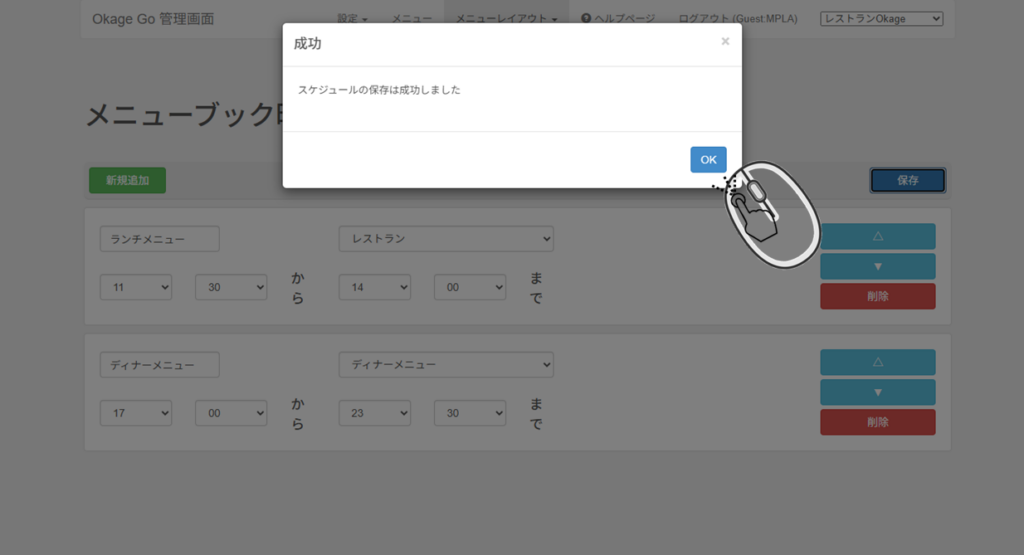Open the lunch start hour 11 dropdown

[x=136, y=287]
